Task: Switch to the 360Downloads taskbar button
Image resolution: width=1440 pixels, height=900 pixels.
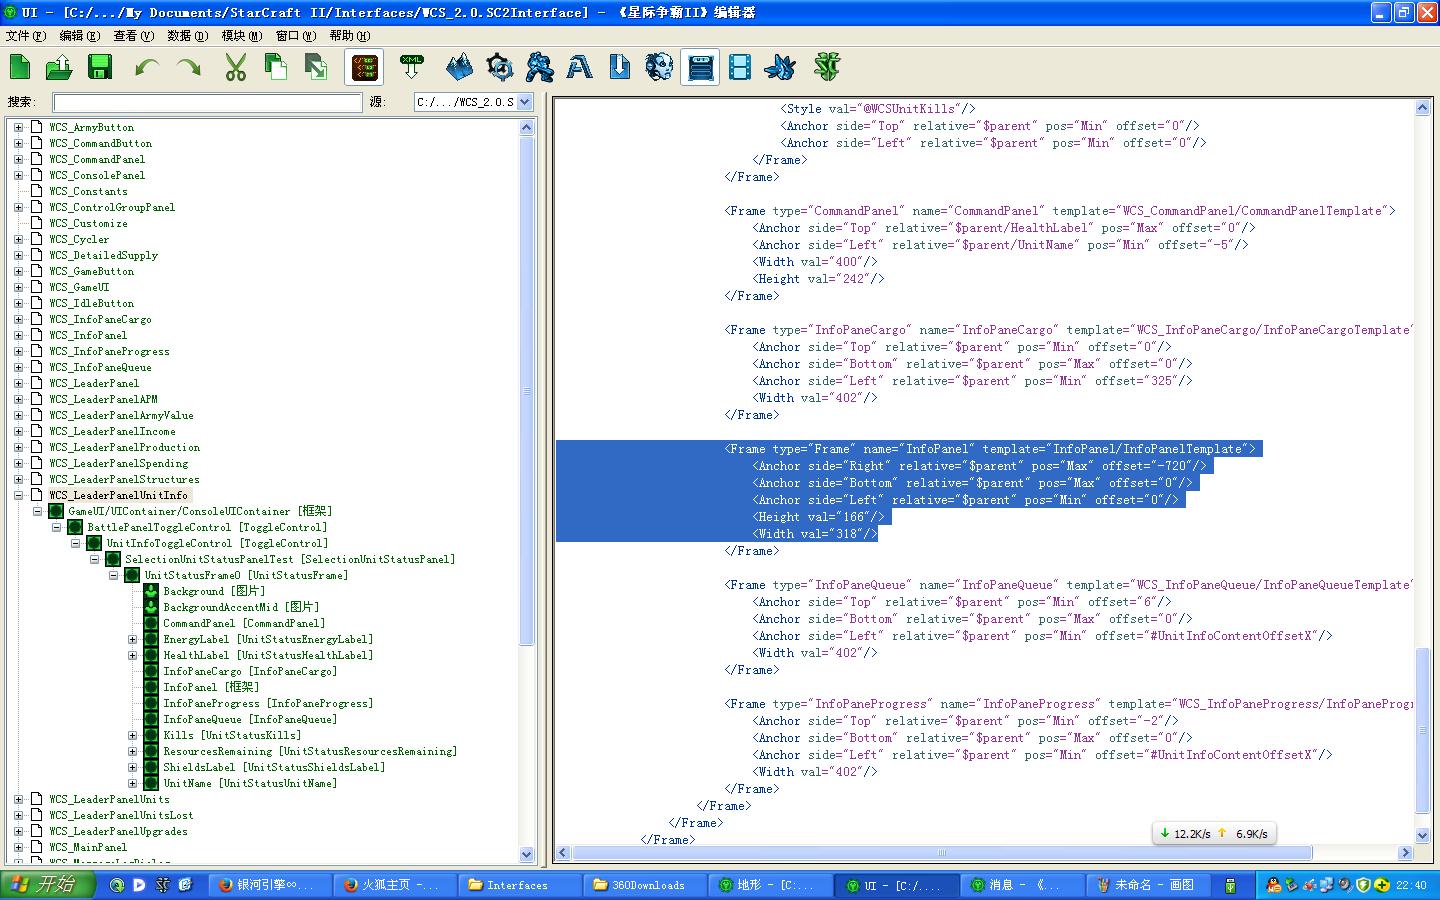Action: [646, 885]
